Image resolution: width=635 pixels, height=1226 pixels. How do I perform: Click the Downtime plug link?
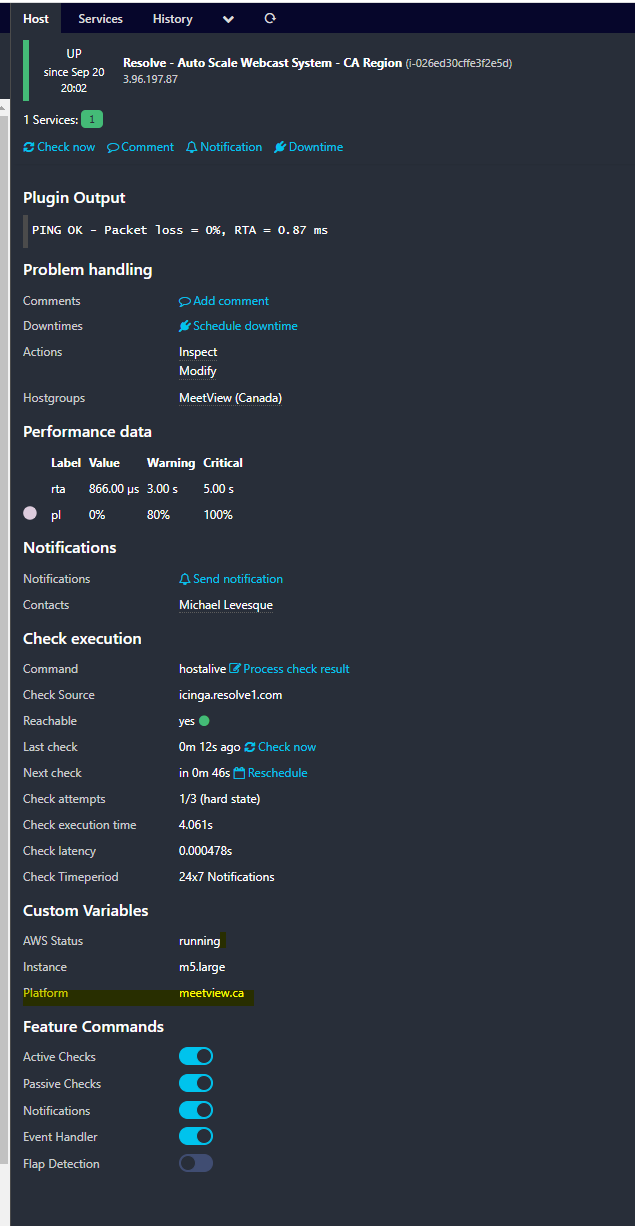click(309, 147)
